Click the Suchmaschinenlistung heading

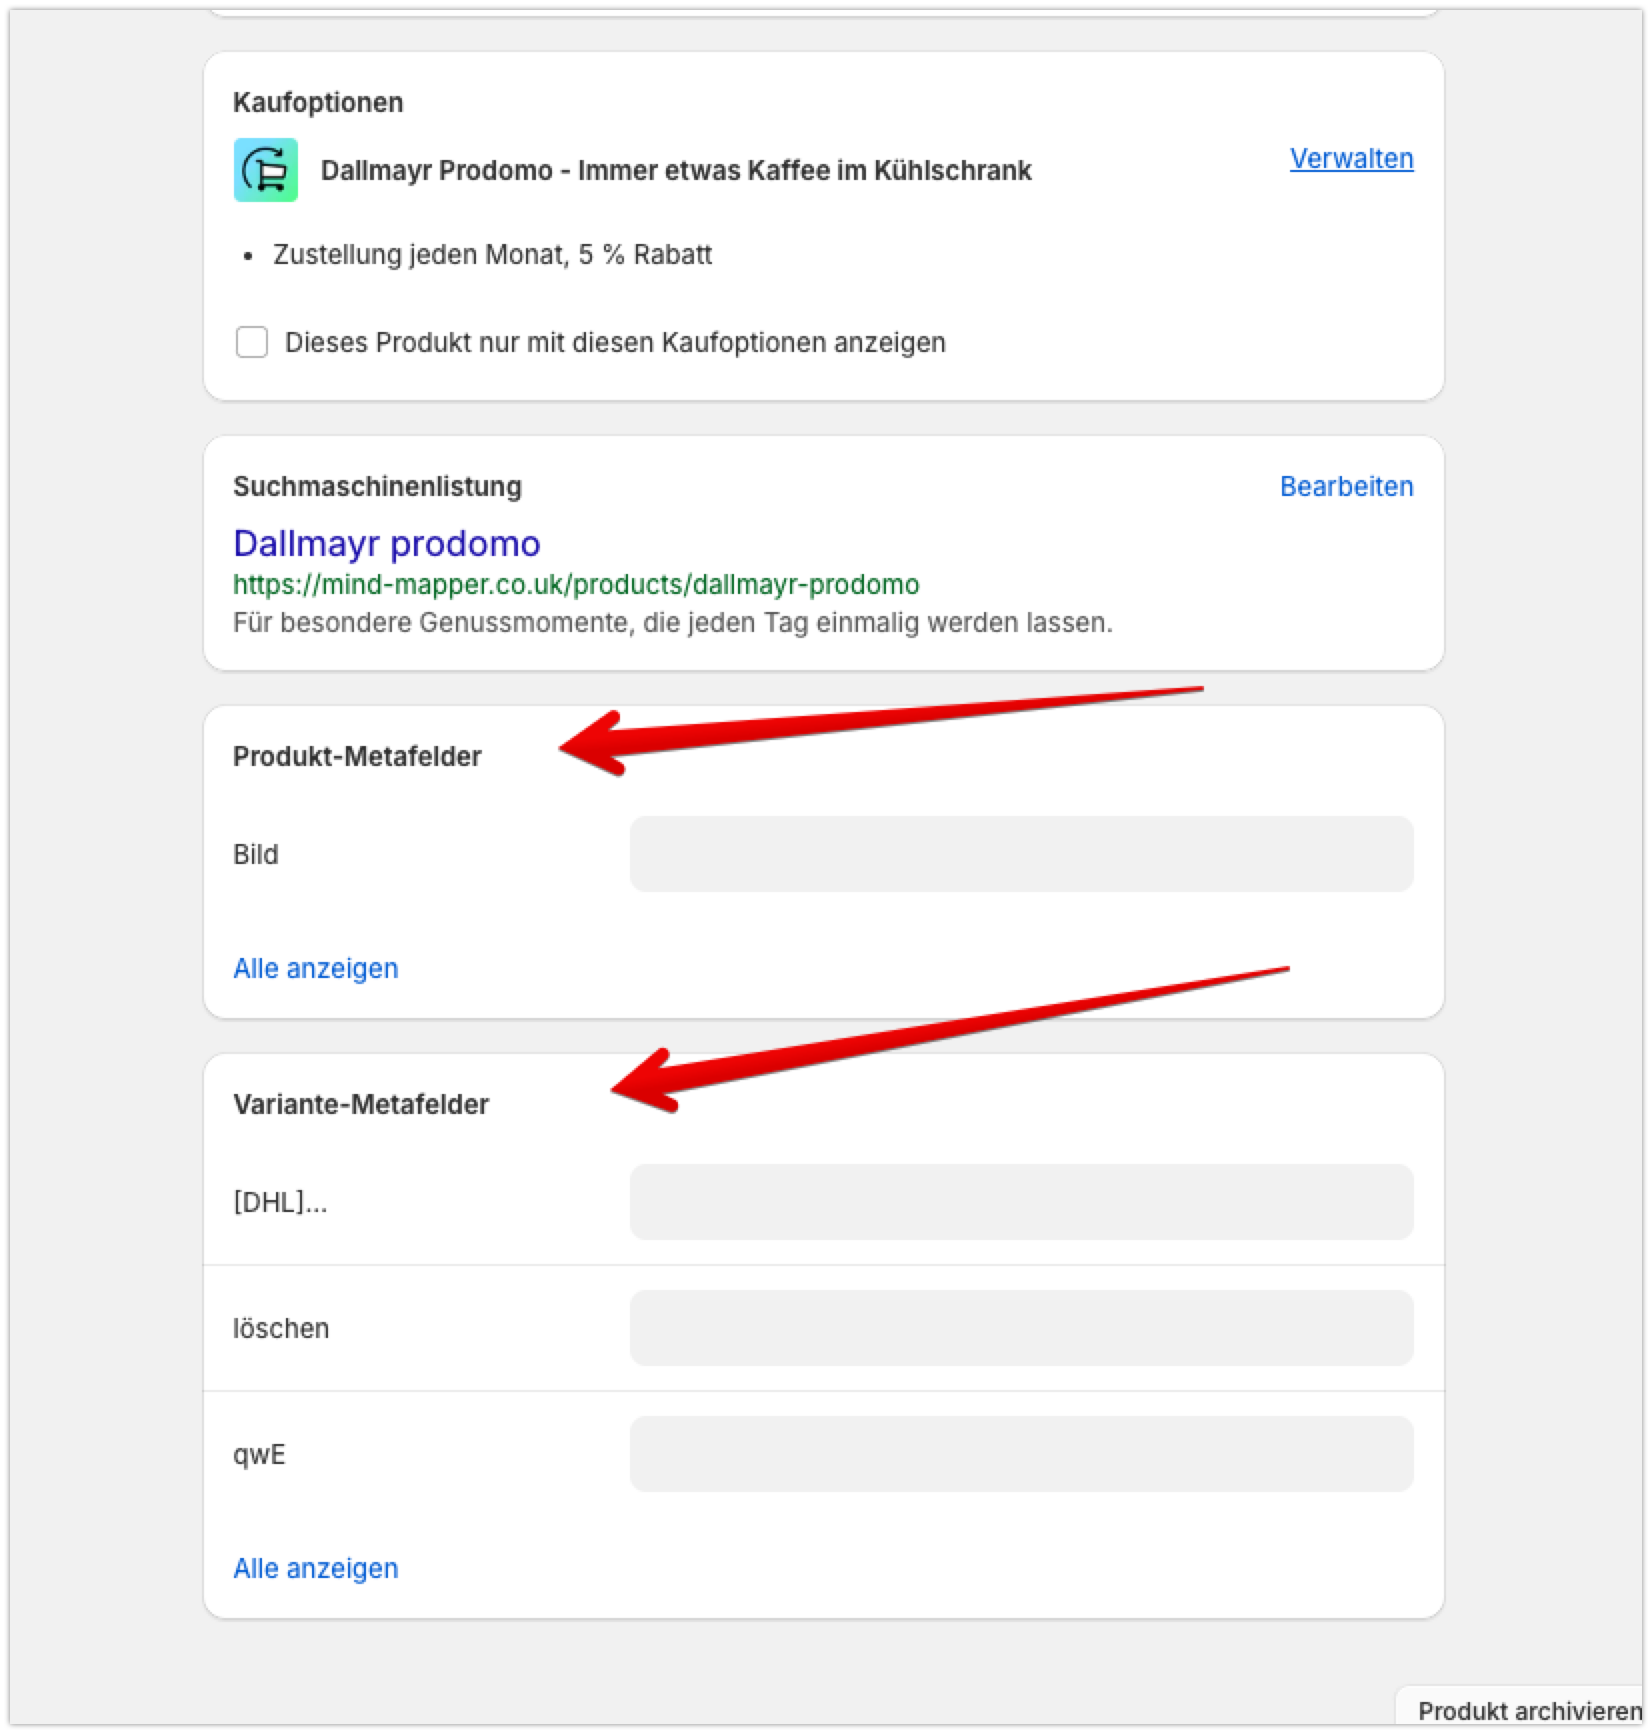[x=377, y=487]
